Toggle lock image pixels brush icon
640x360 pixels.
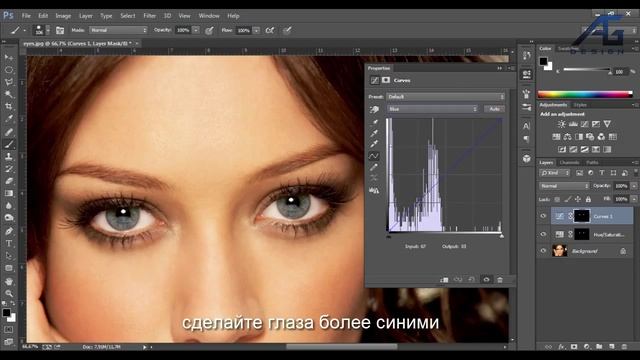pos(567,199)
